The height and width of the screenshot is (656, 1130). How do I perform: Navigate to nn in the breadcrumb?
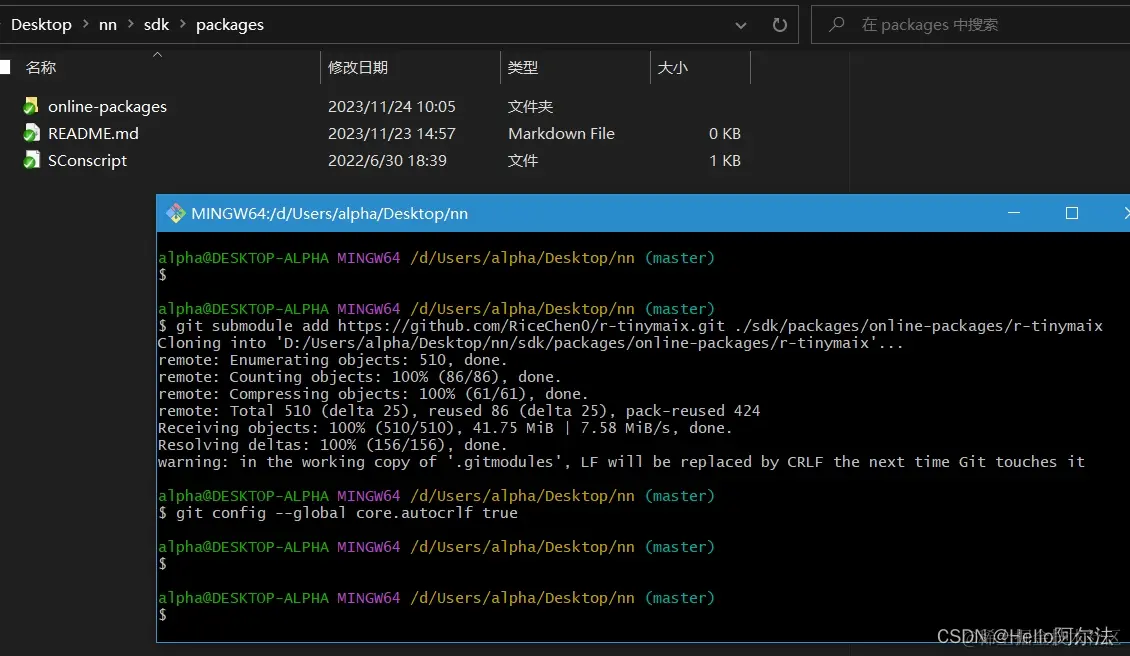(x=107, y=25)
